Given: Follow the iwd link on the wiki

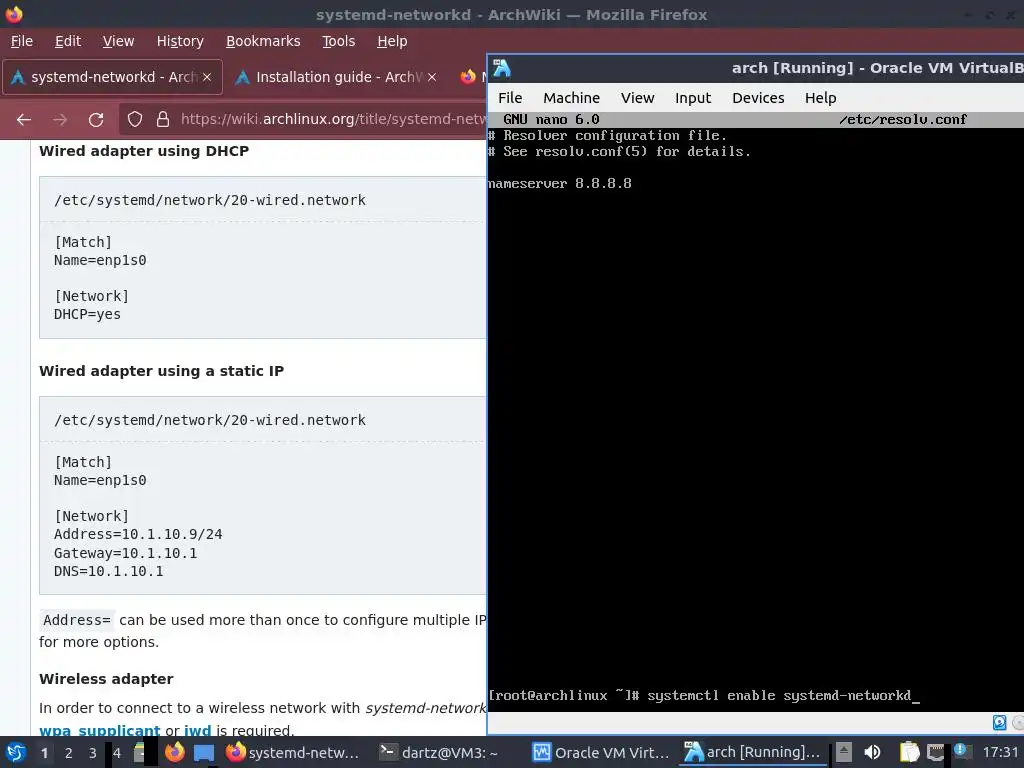Looking at the screenshot, I should point(197,730).
